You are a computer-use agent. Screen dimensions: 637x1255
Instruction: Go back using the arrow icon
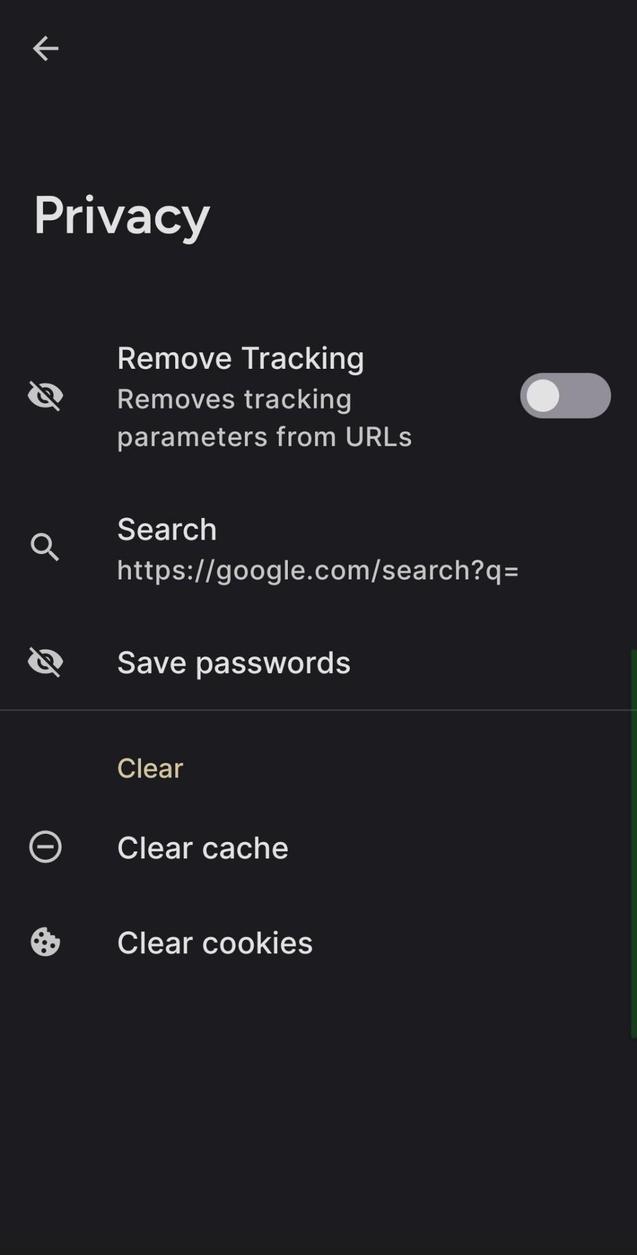tap(46, 48)
